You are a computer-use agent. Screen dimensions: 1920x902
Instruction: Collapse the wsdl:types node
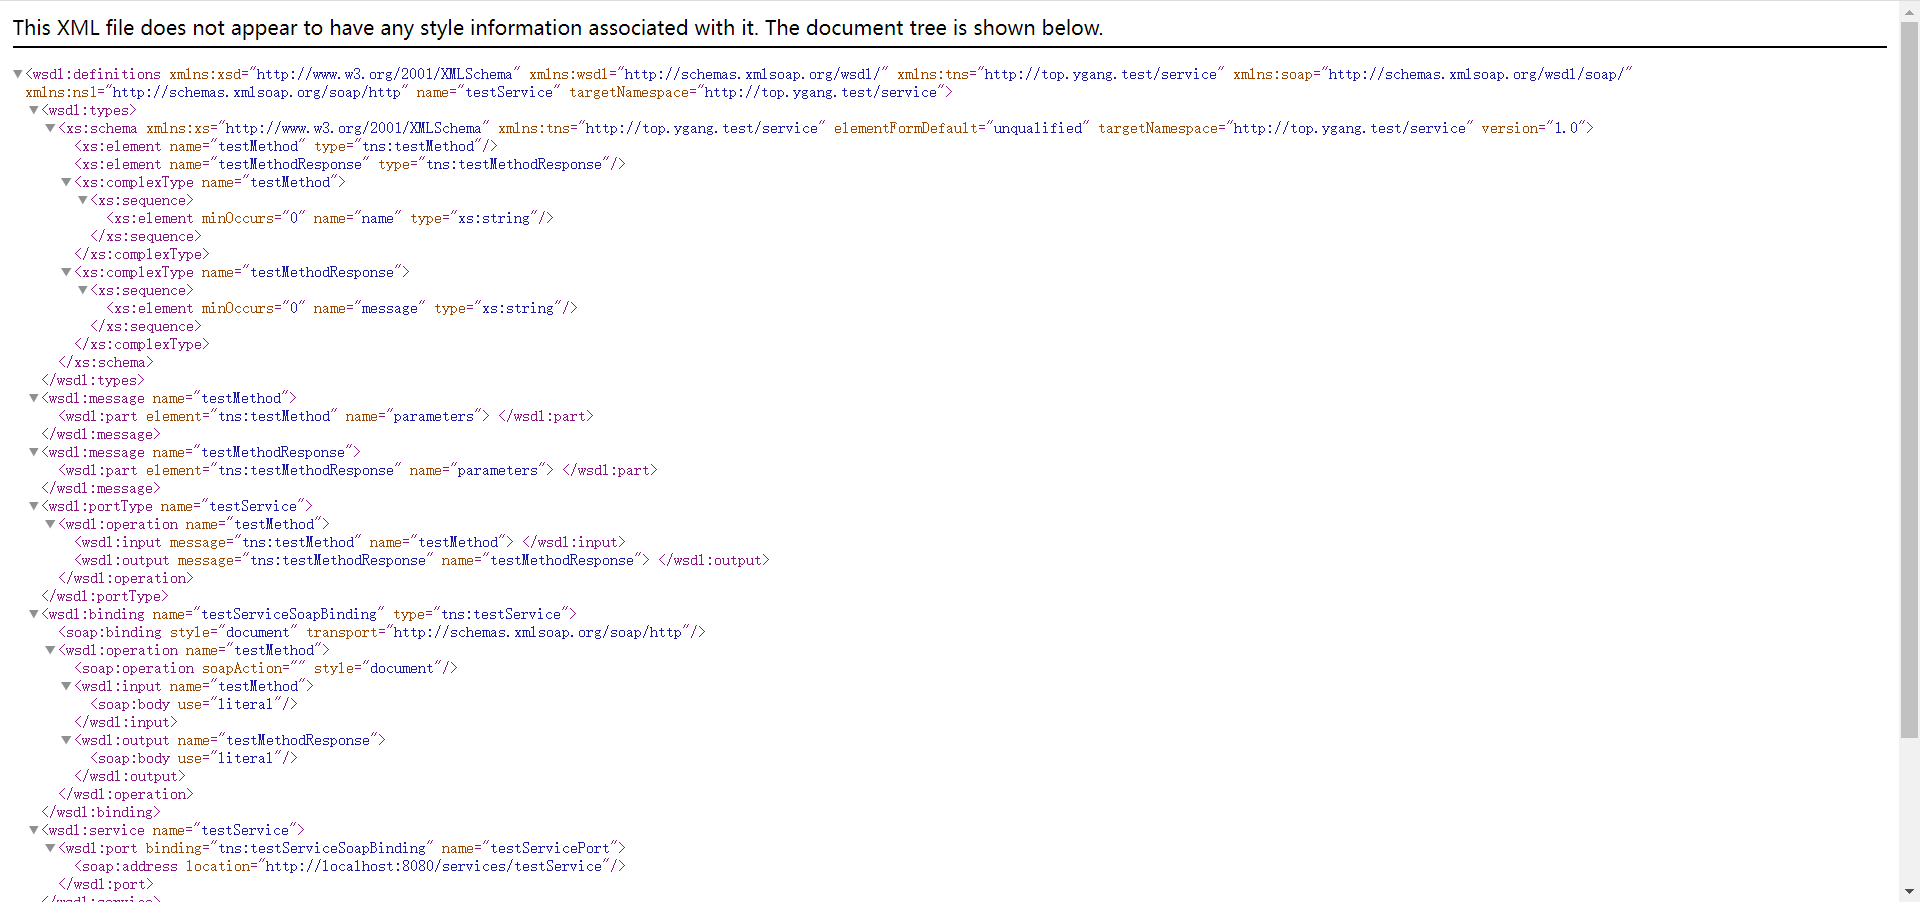(34, 110)
